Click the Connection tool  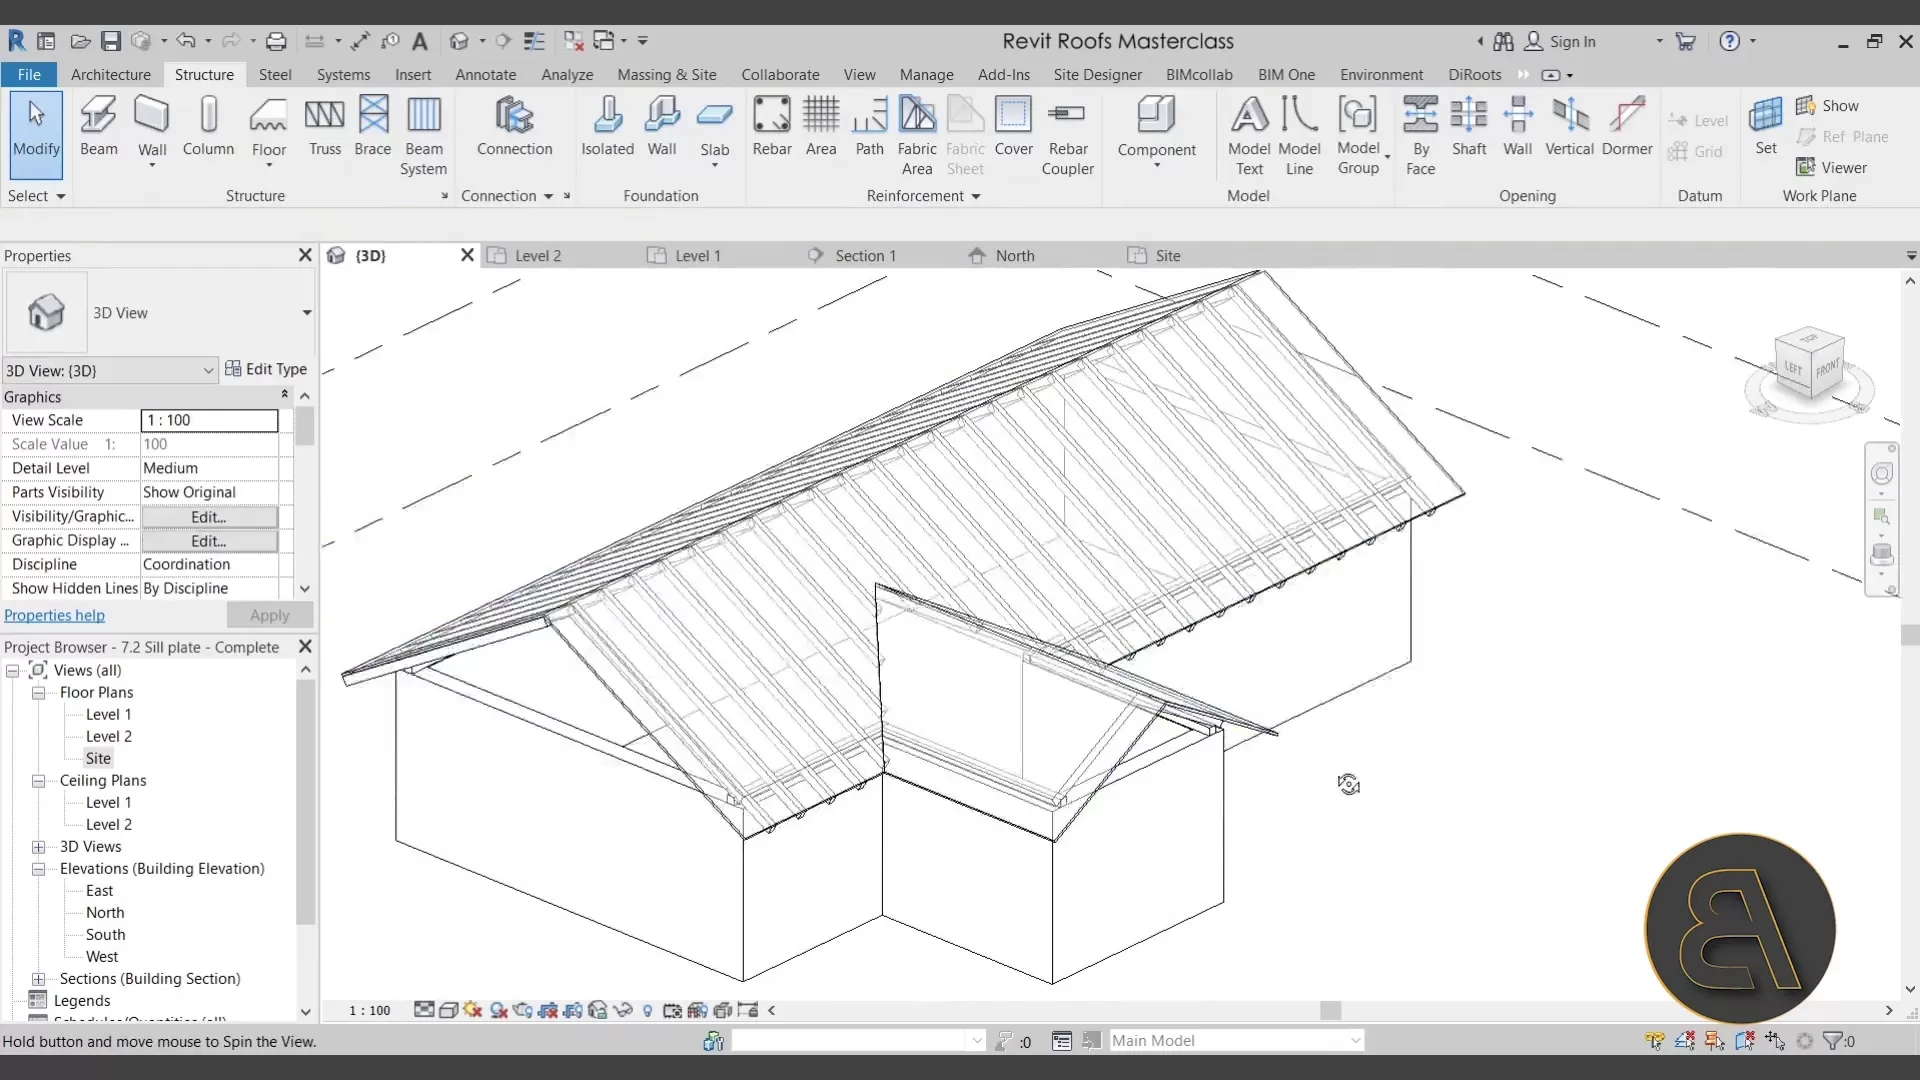coord(514,126)
